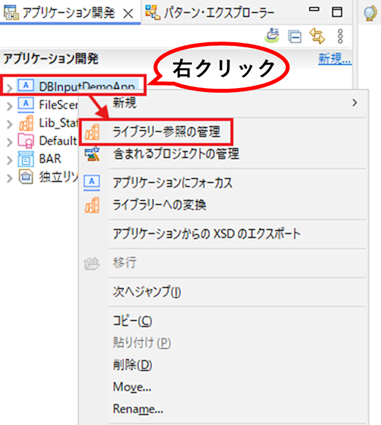Click the 移行 folder icon

point(92,263)
